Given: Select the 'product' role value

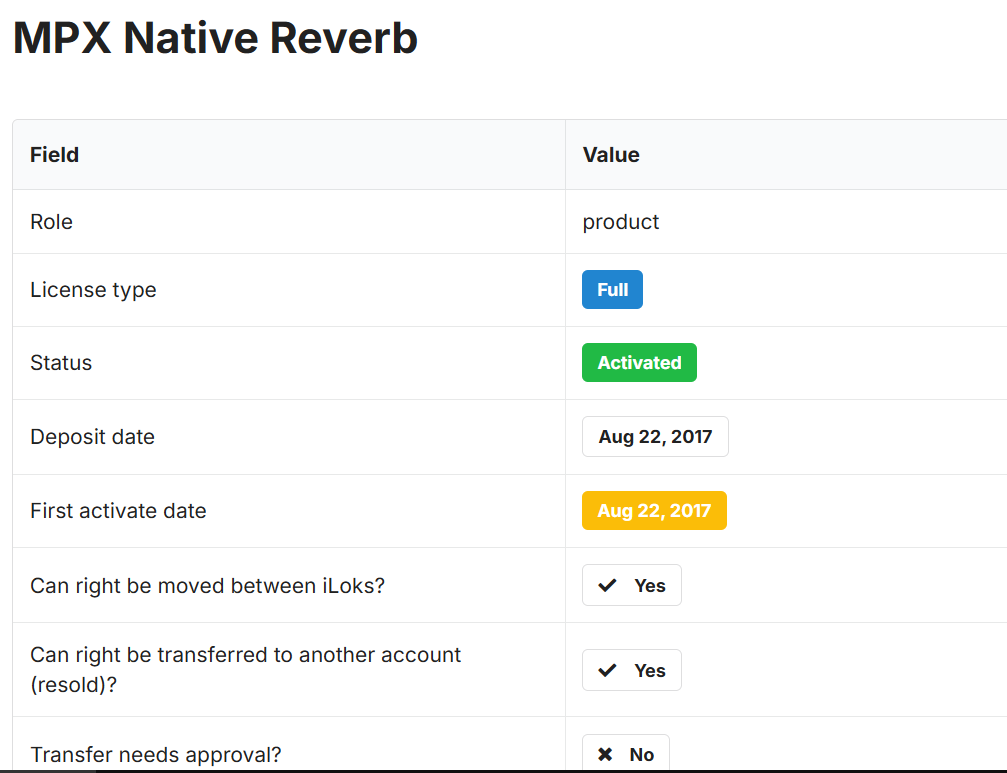Looking at the screenshot, I should [x=620, y=222].
